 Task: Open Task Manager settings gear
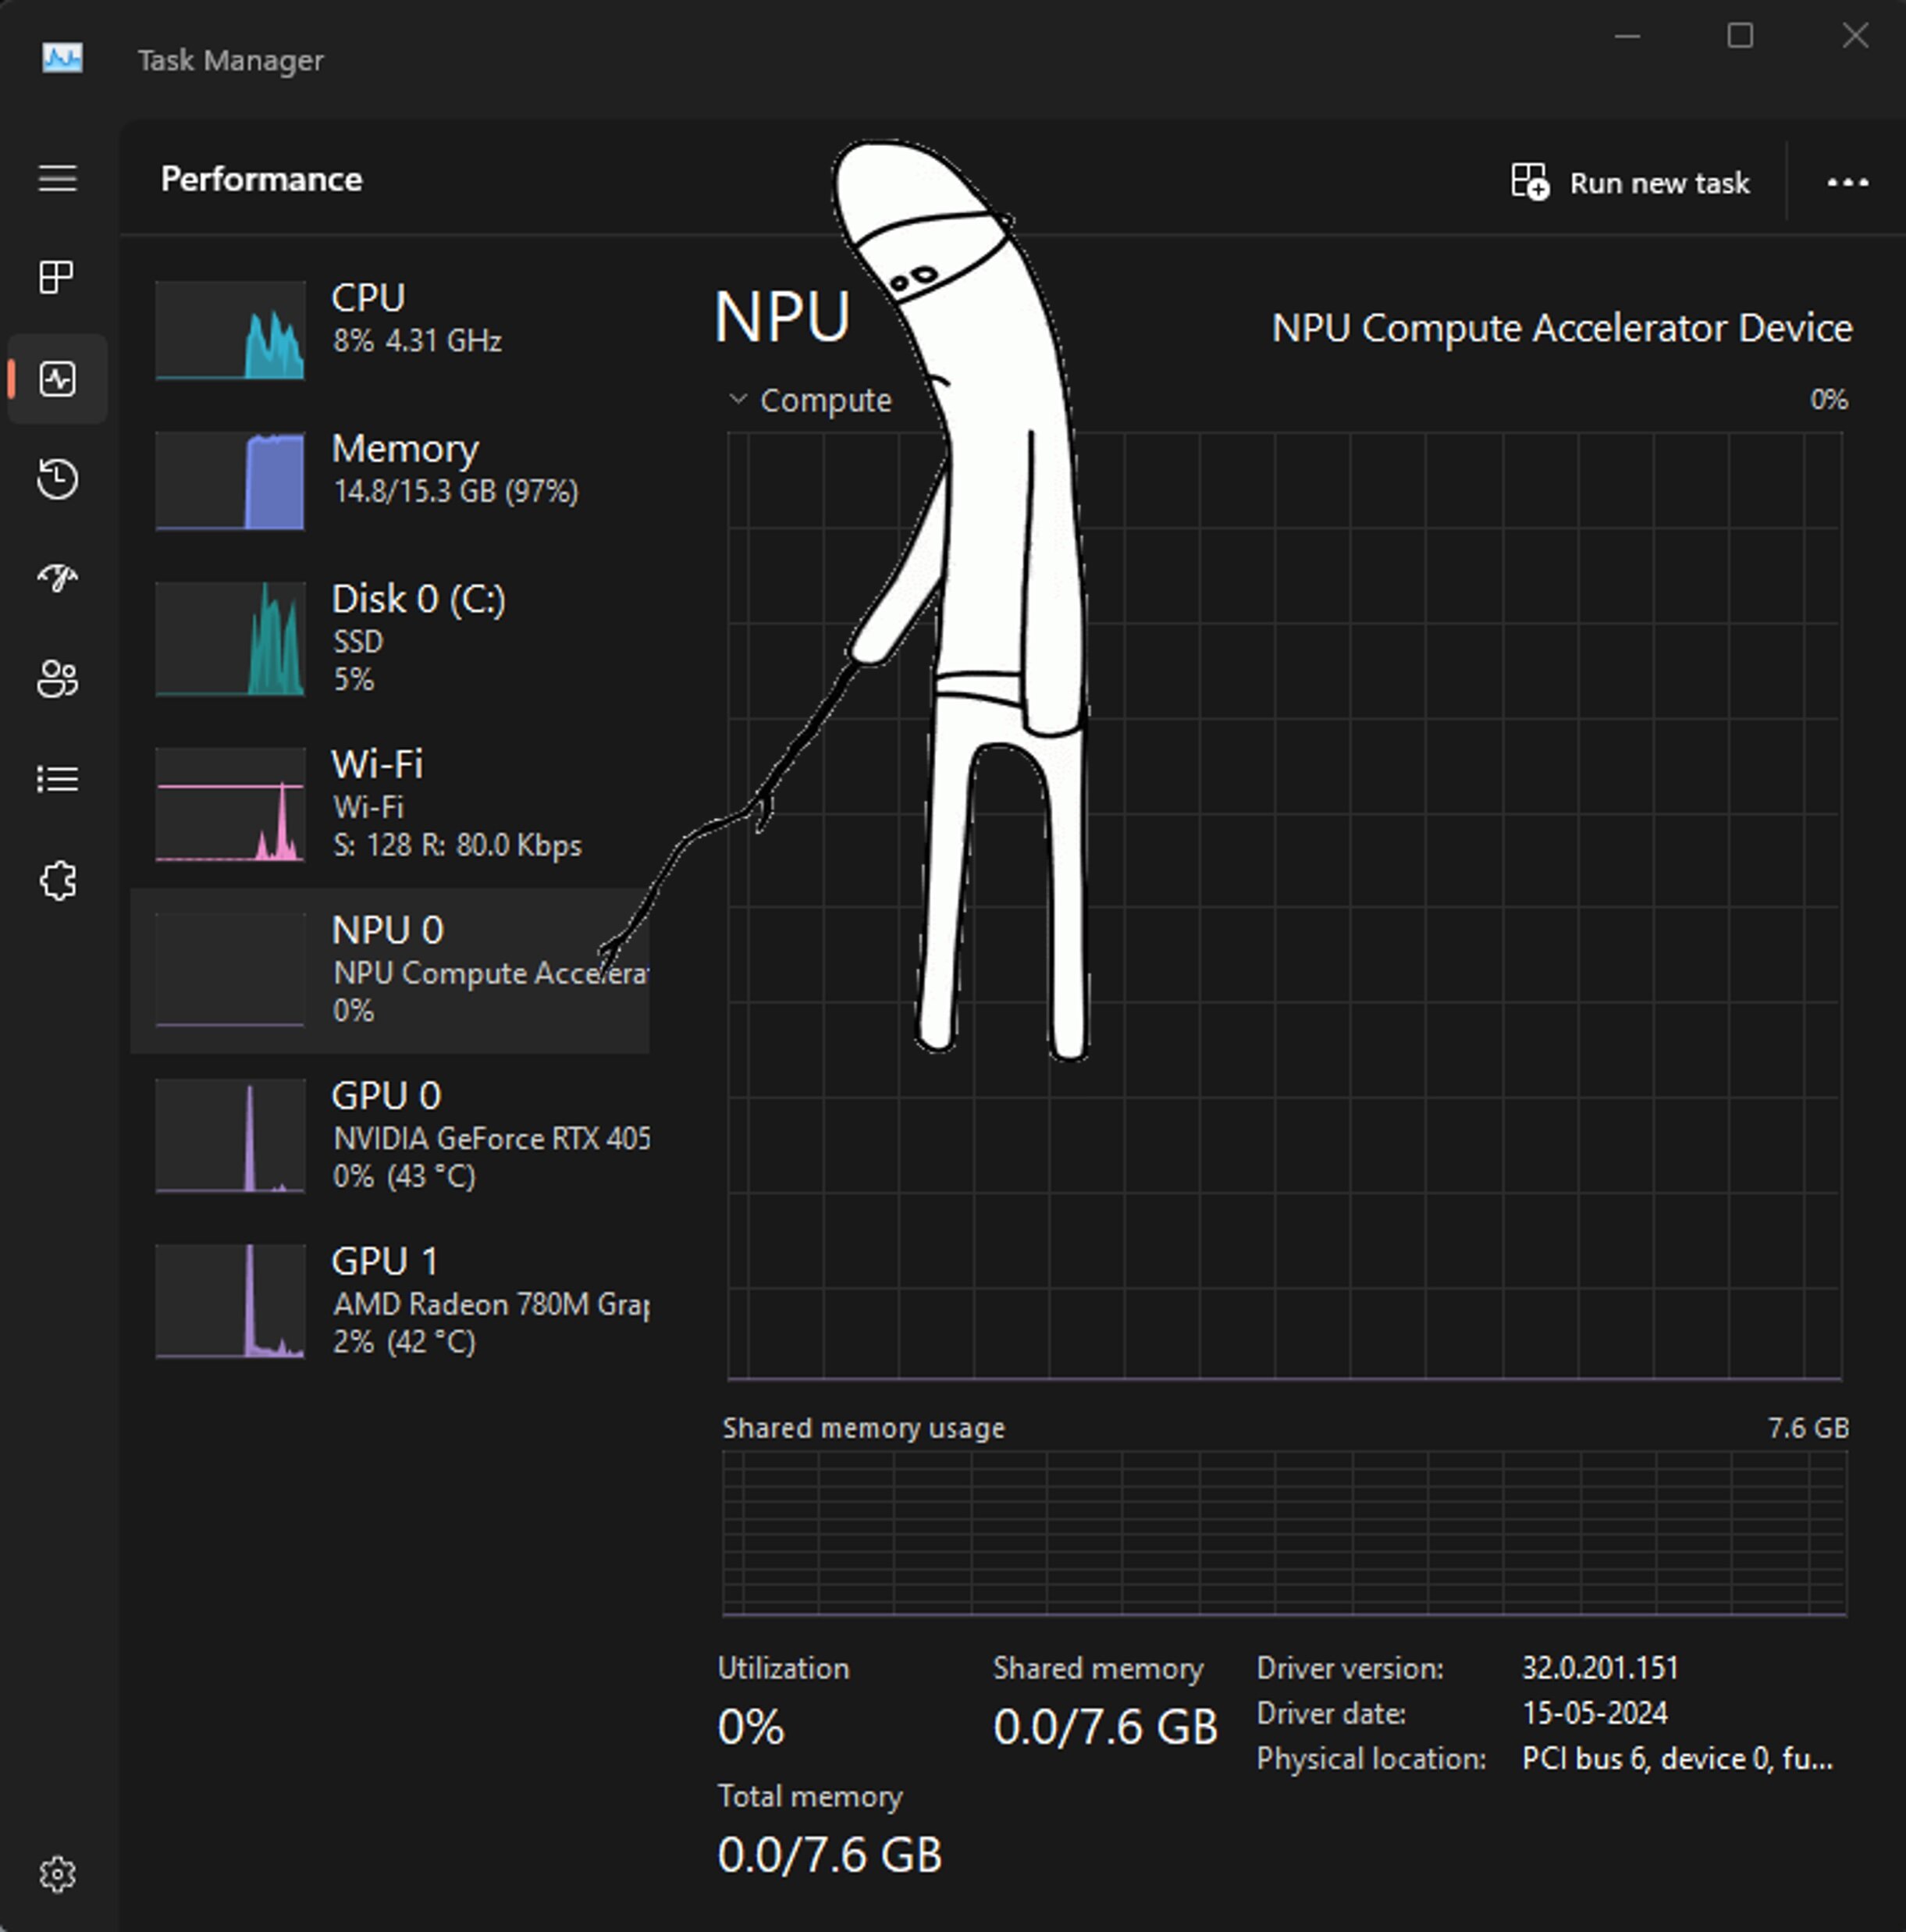[57, 1874]
